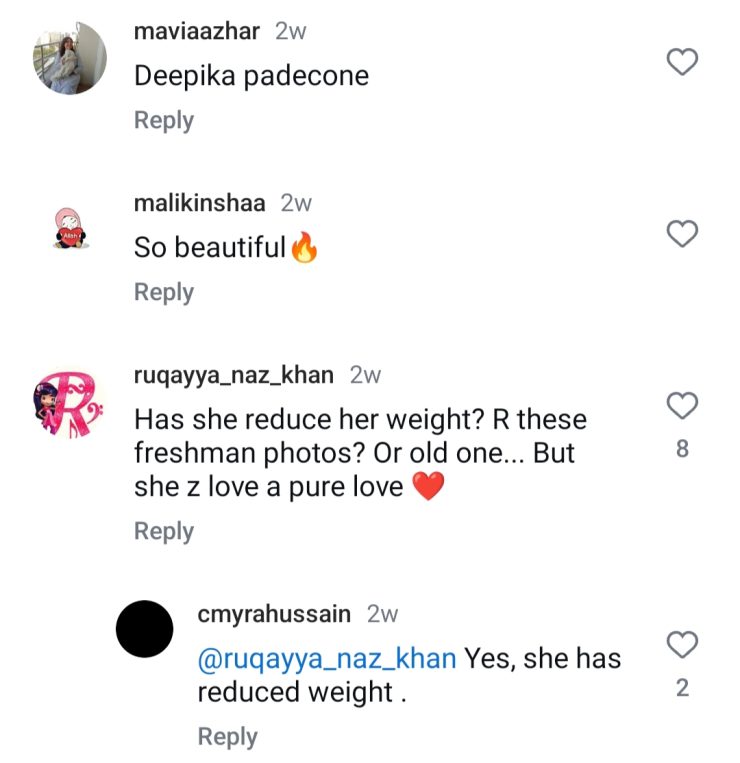Reply to maviaazhar's comment

(x=164, y=121)
